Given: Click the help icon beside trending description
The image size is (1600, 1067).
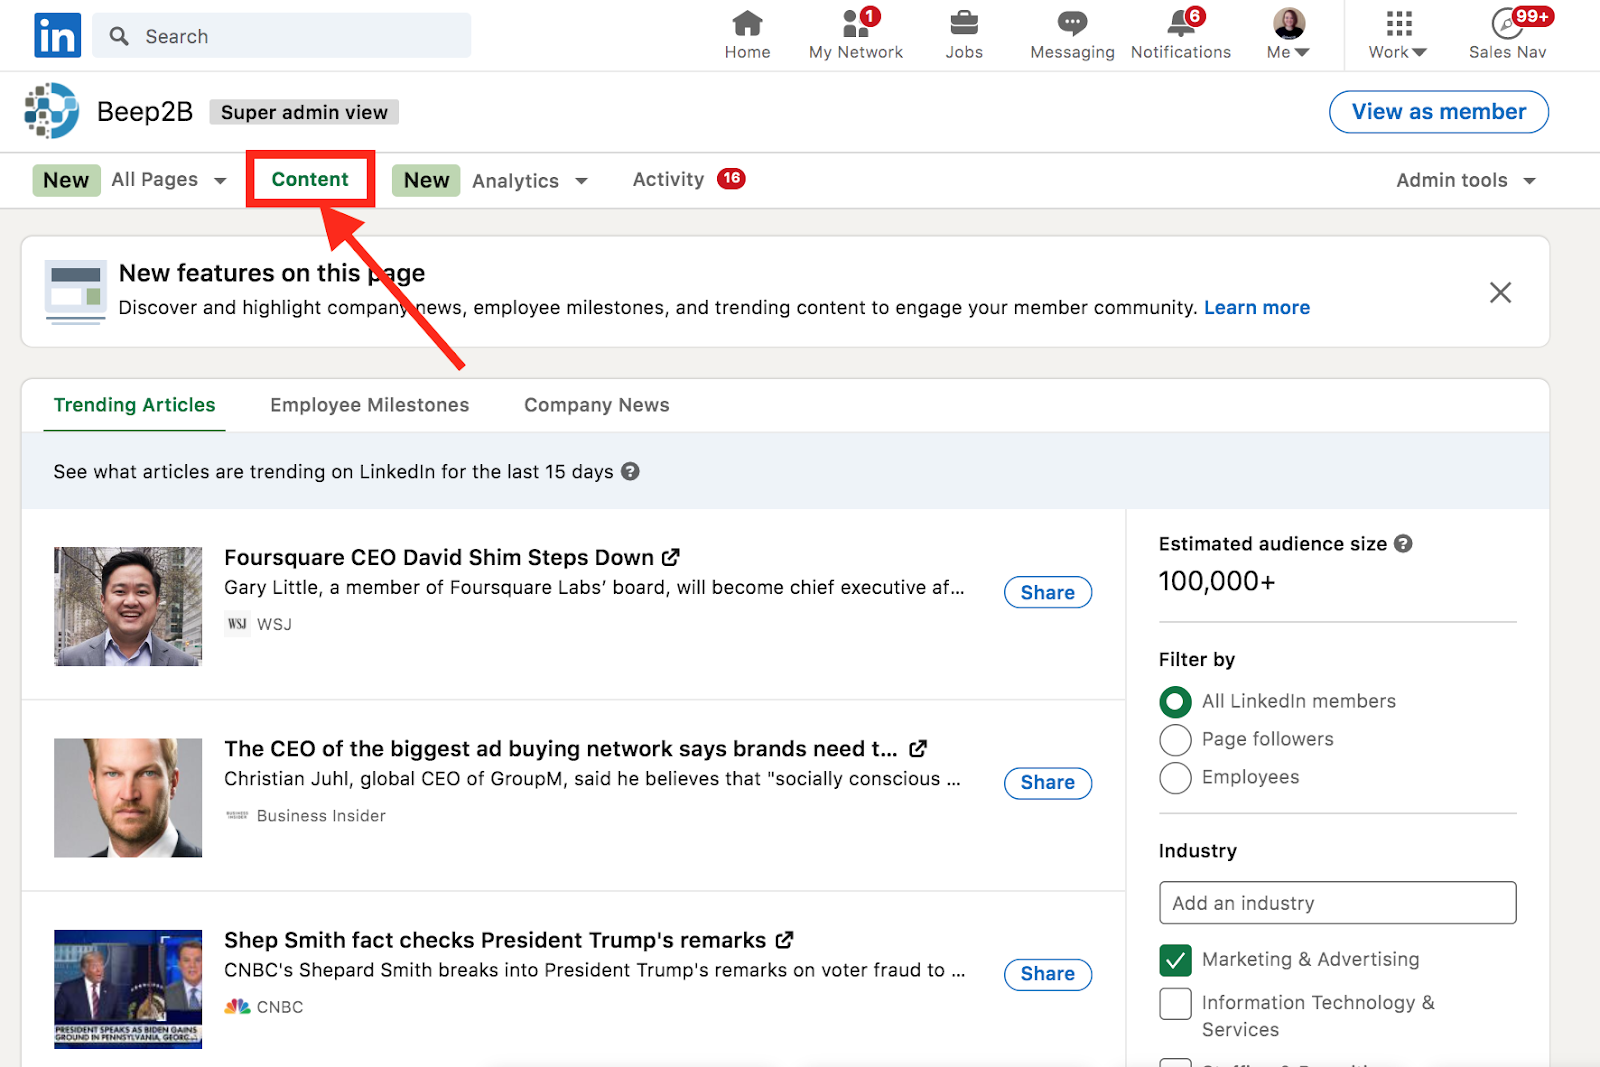Looking at the screenshot, I should point(630,471).
